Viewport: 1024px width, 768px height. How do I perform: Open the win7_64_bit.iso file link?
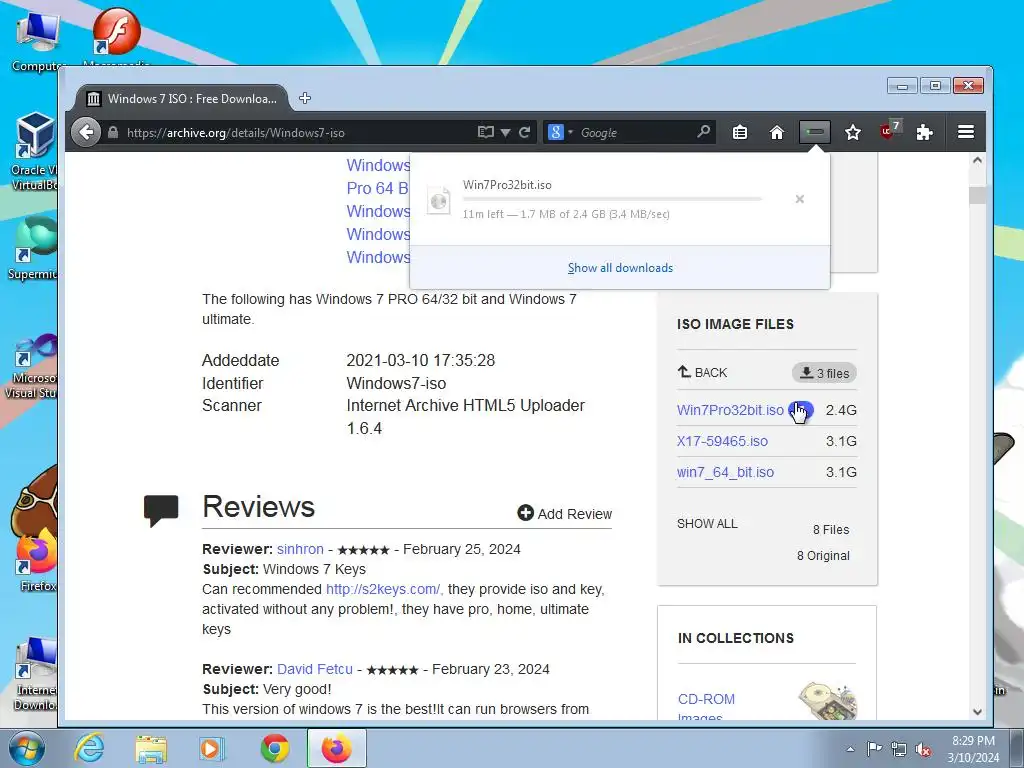pyautogui.click(x=726, y=472)
